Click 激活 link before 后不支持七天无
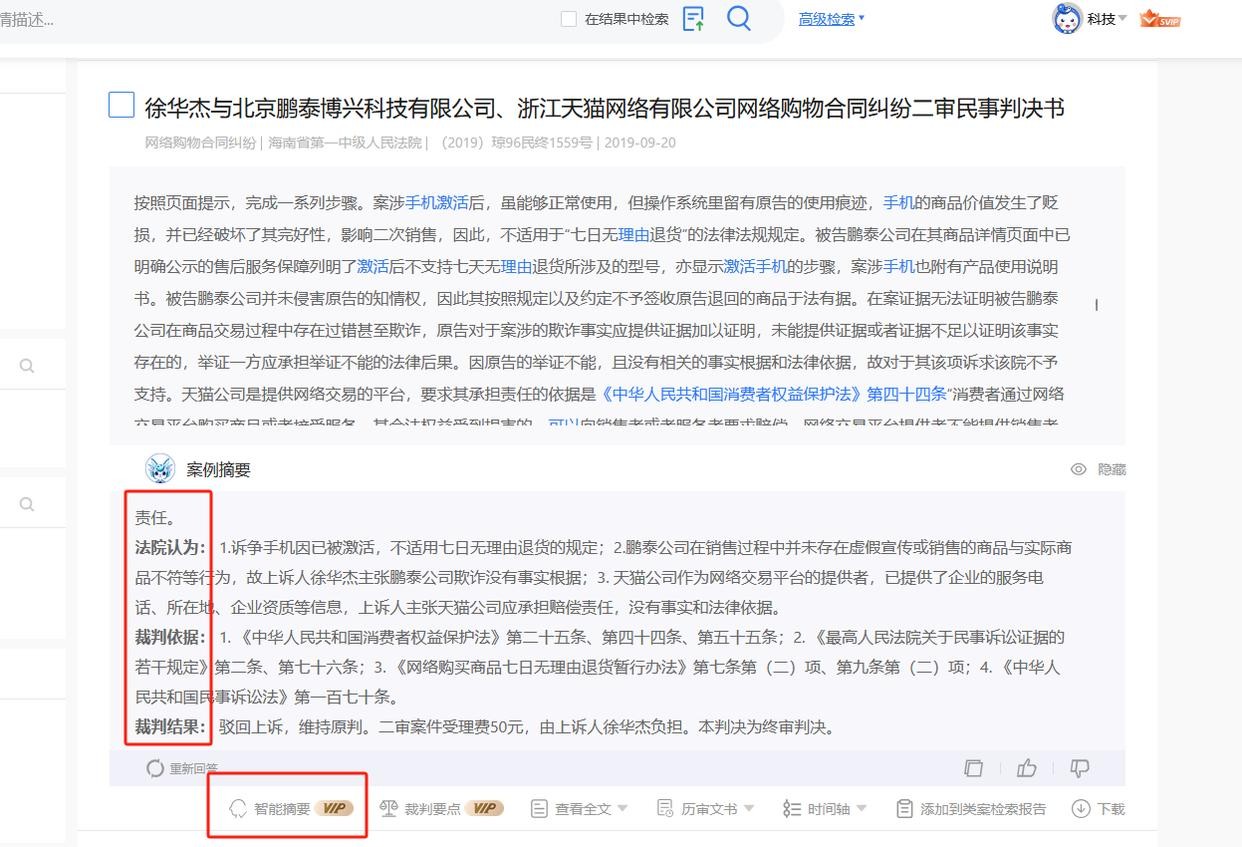Image resolution: width=1242 pixels, height=847 pixels. [x=373, y=267]
